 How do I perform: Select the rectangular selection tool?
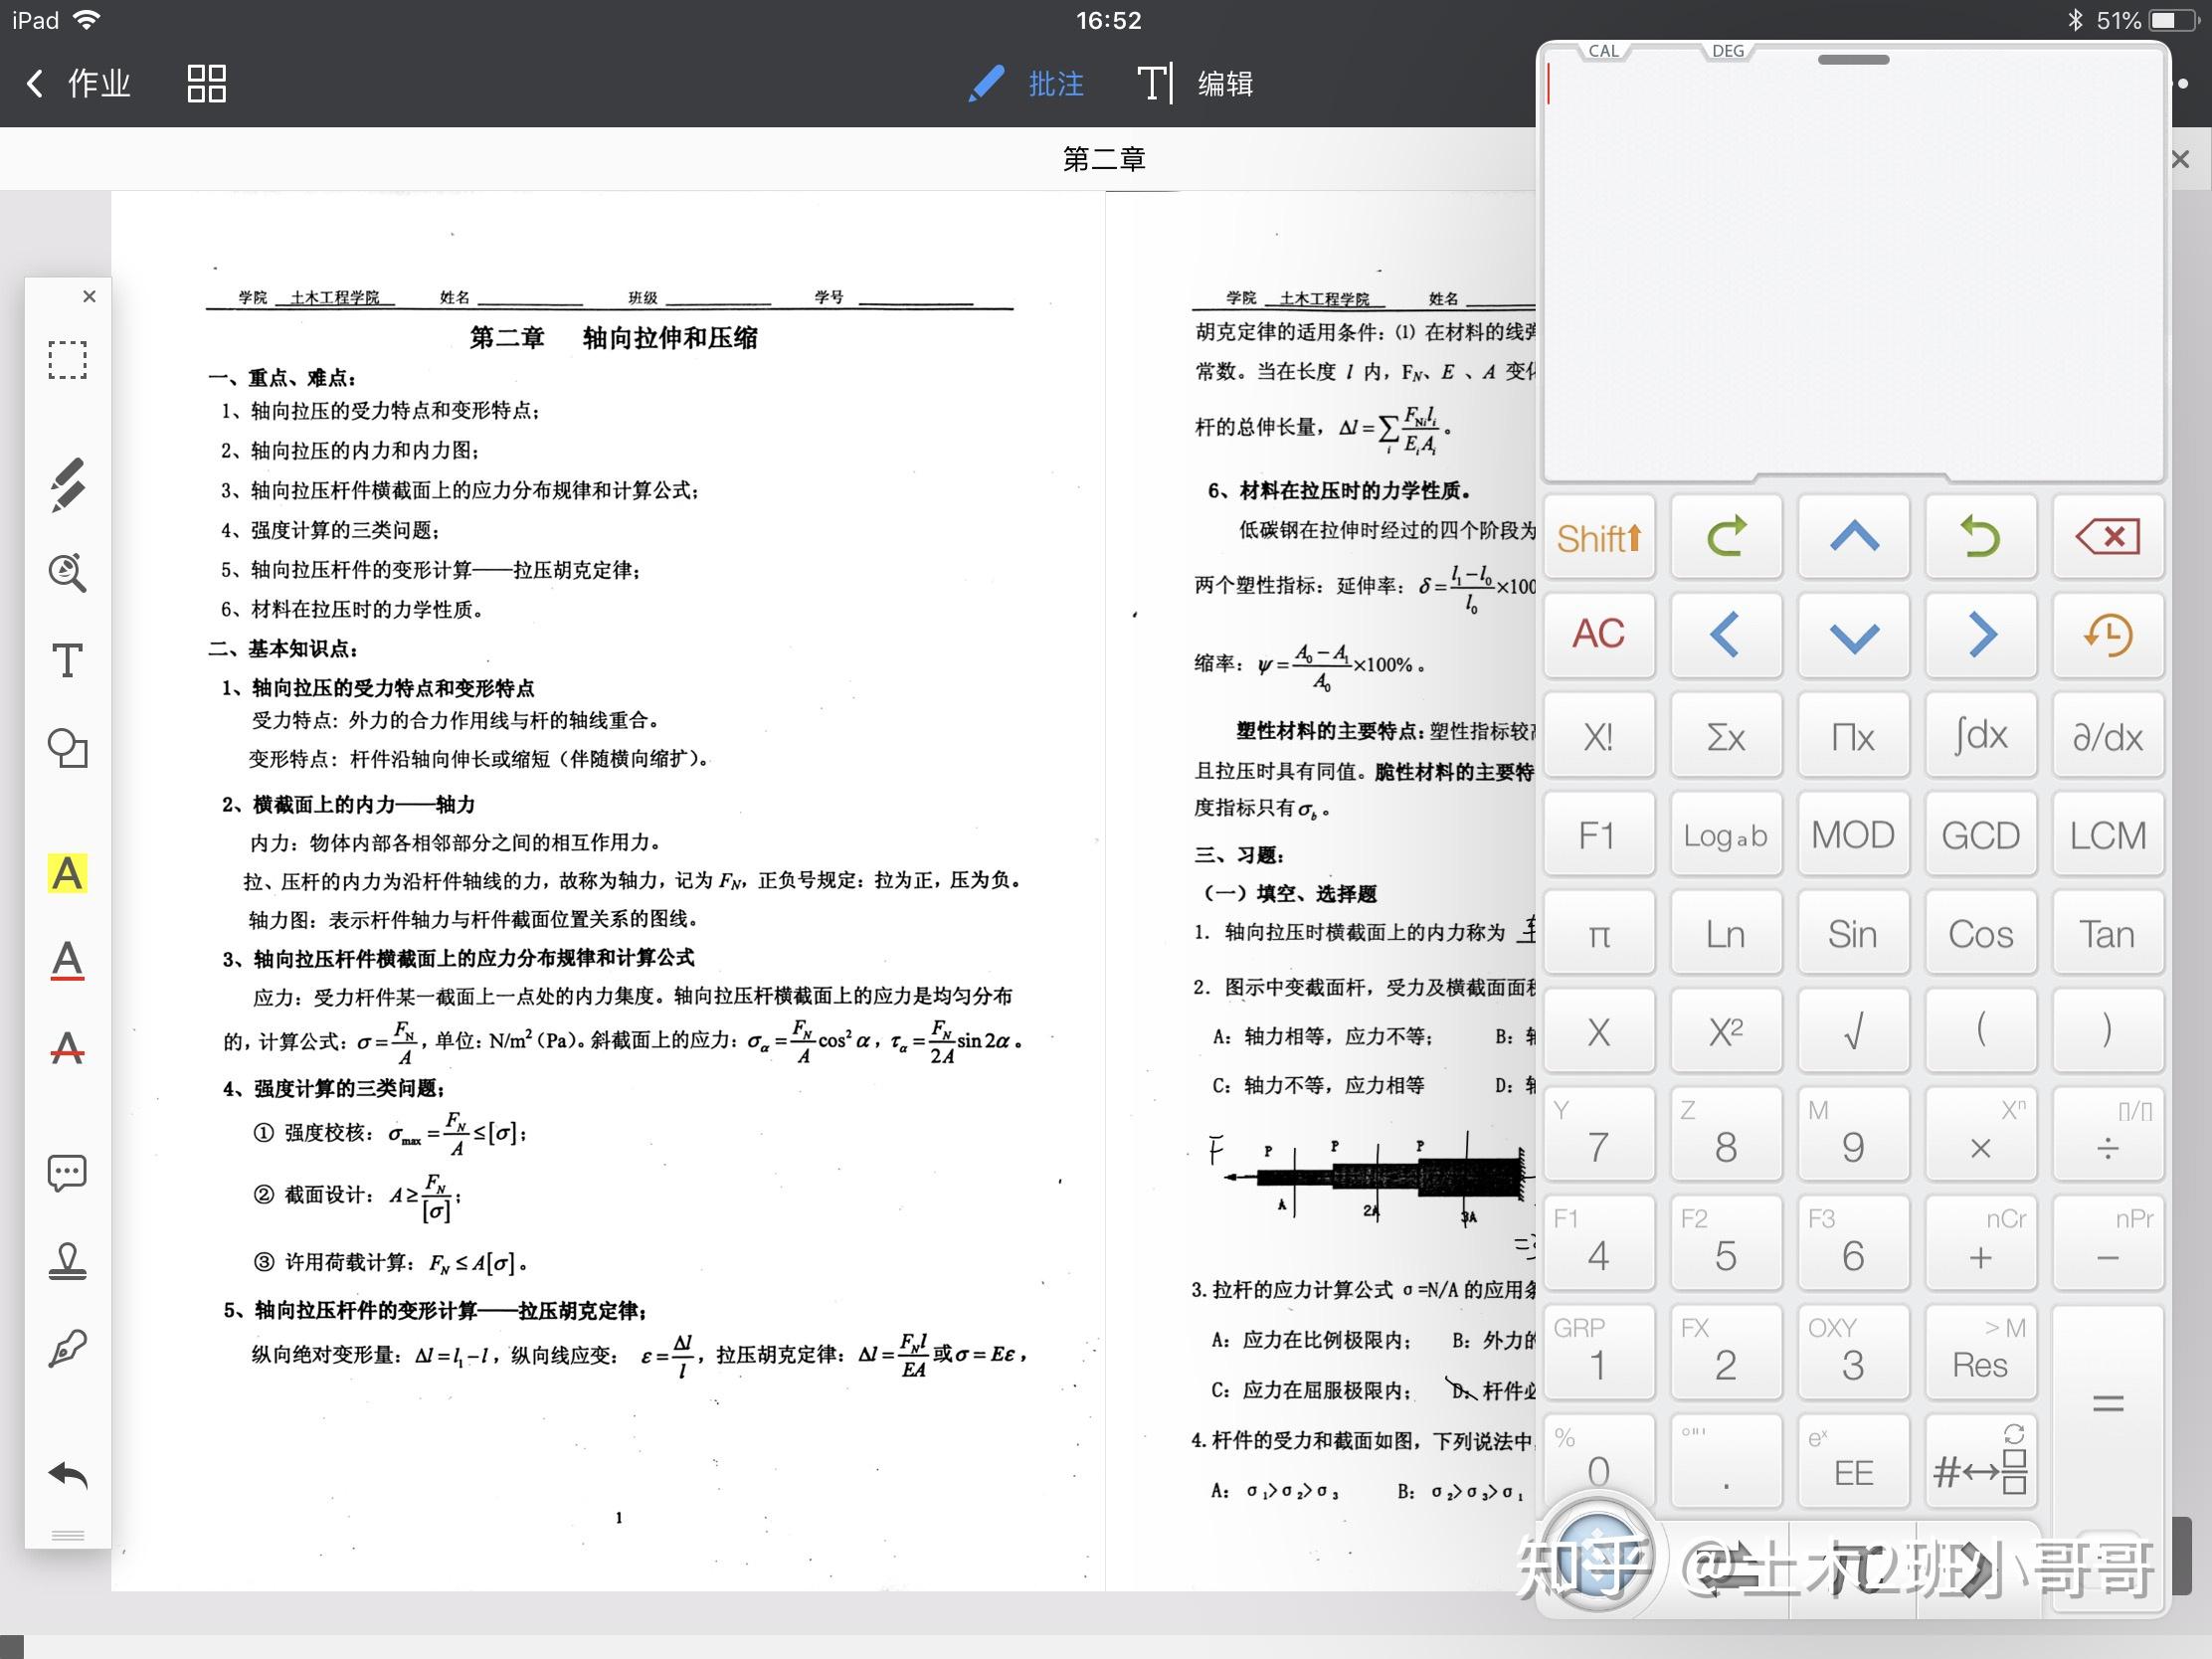point(67,359)
